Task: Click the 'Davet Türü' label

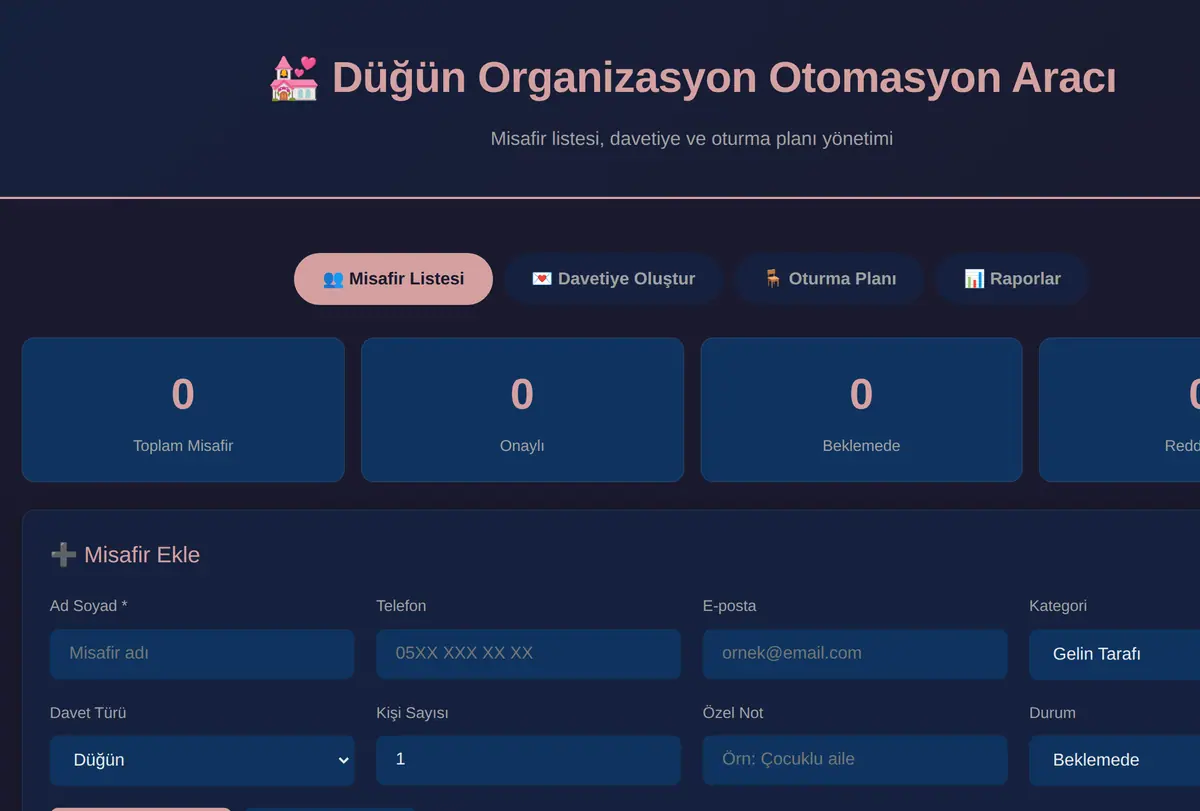Action: tap(88, 713)
